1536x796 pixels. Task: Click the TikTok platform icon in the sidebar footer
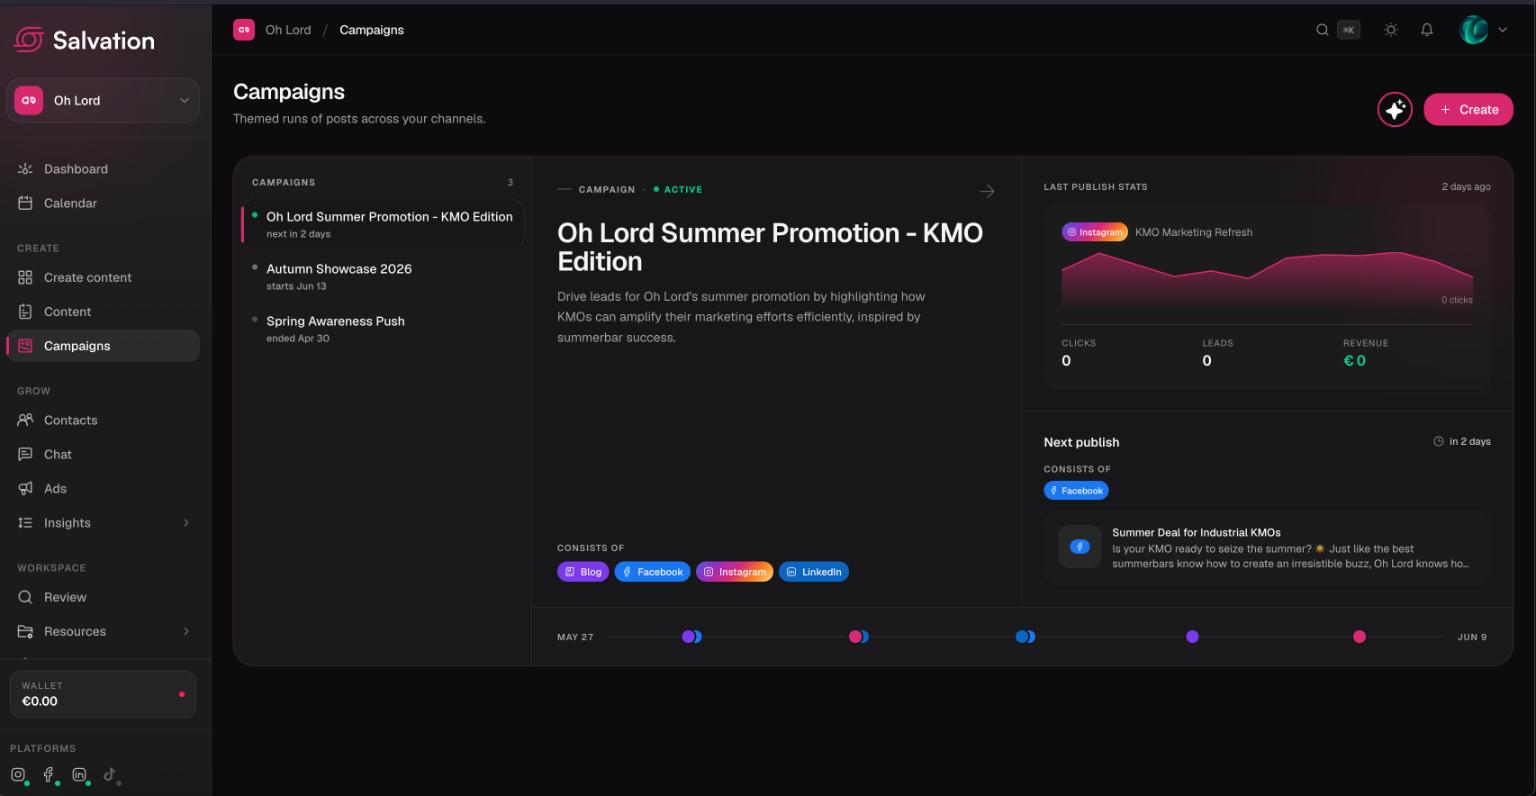point(109,774)
